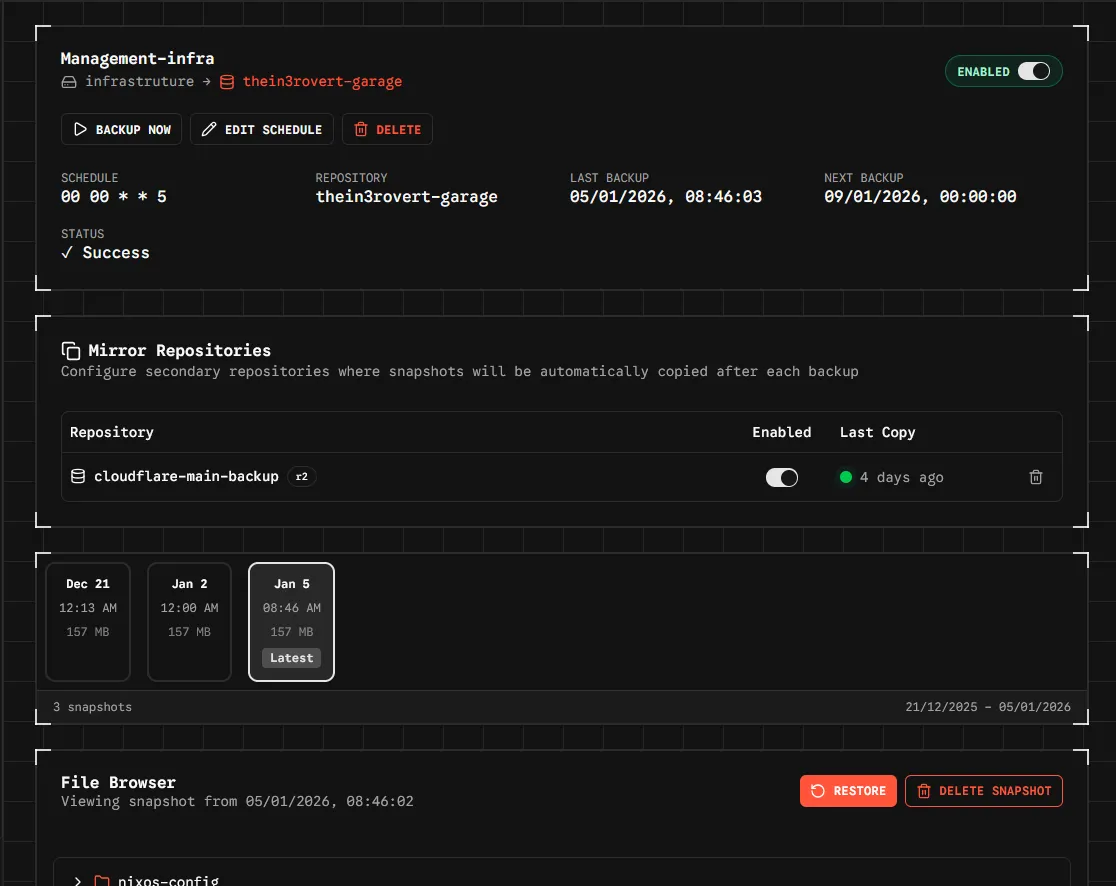The width and height of the screenshot is (1116, 886).
Task: Toggle the ENABLED schedule switch off
Action: point(1033,72)
